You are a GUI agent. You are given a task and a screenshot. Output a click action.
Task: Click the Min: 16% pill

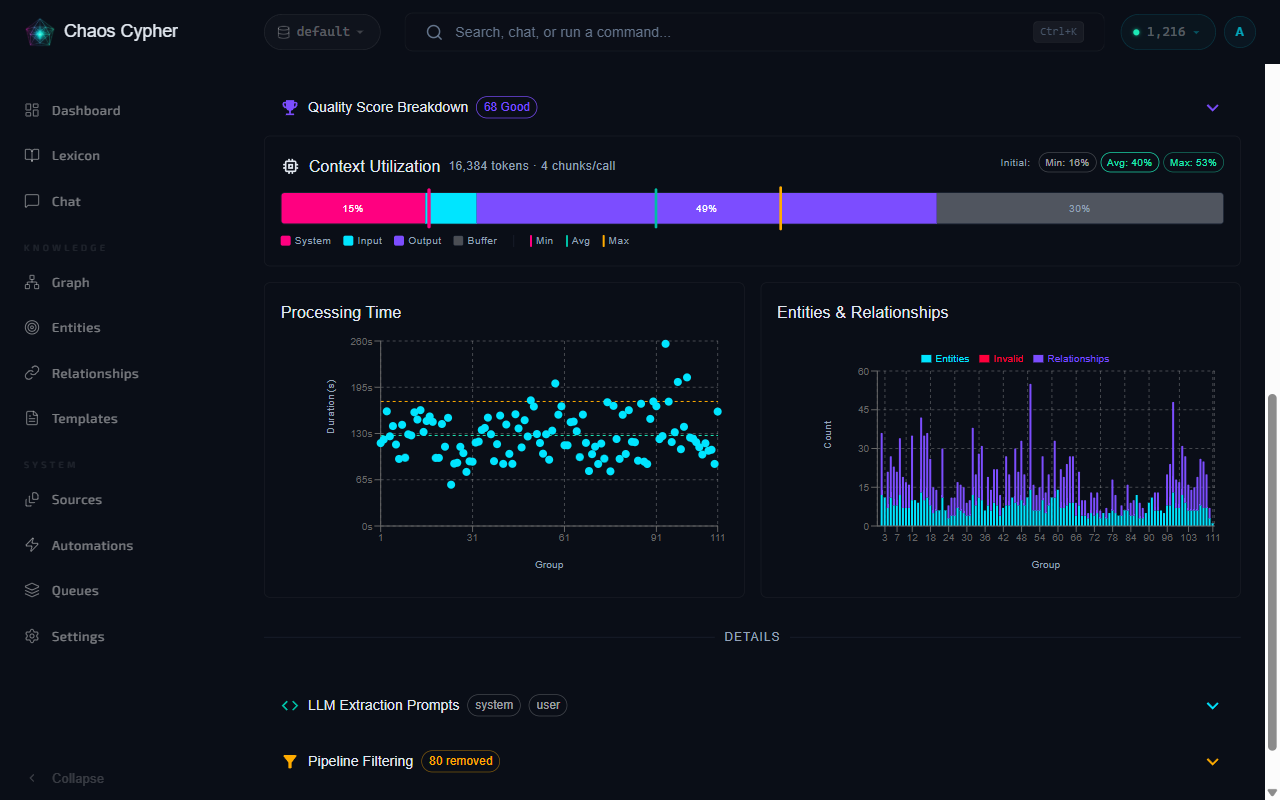pyautogui.click(x=1067, y=162)
